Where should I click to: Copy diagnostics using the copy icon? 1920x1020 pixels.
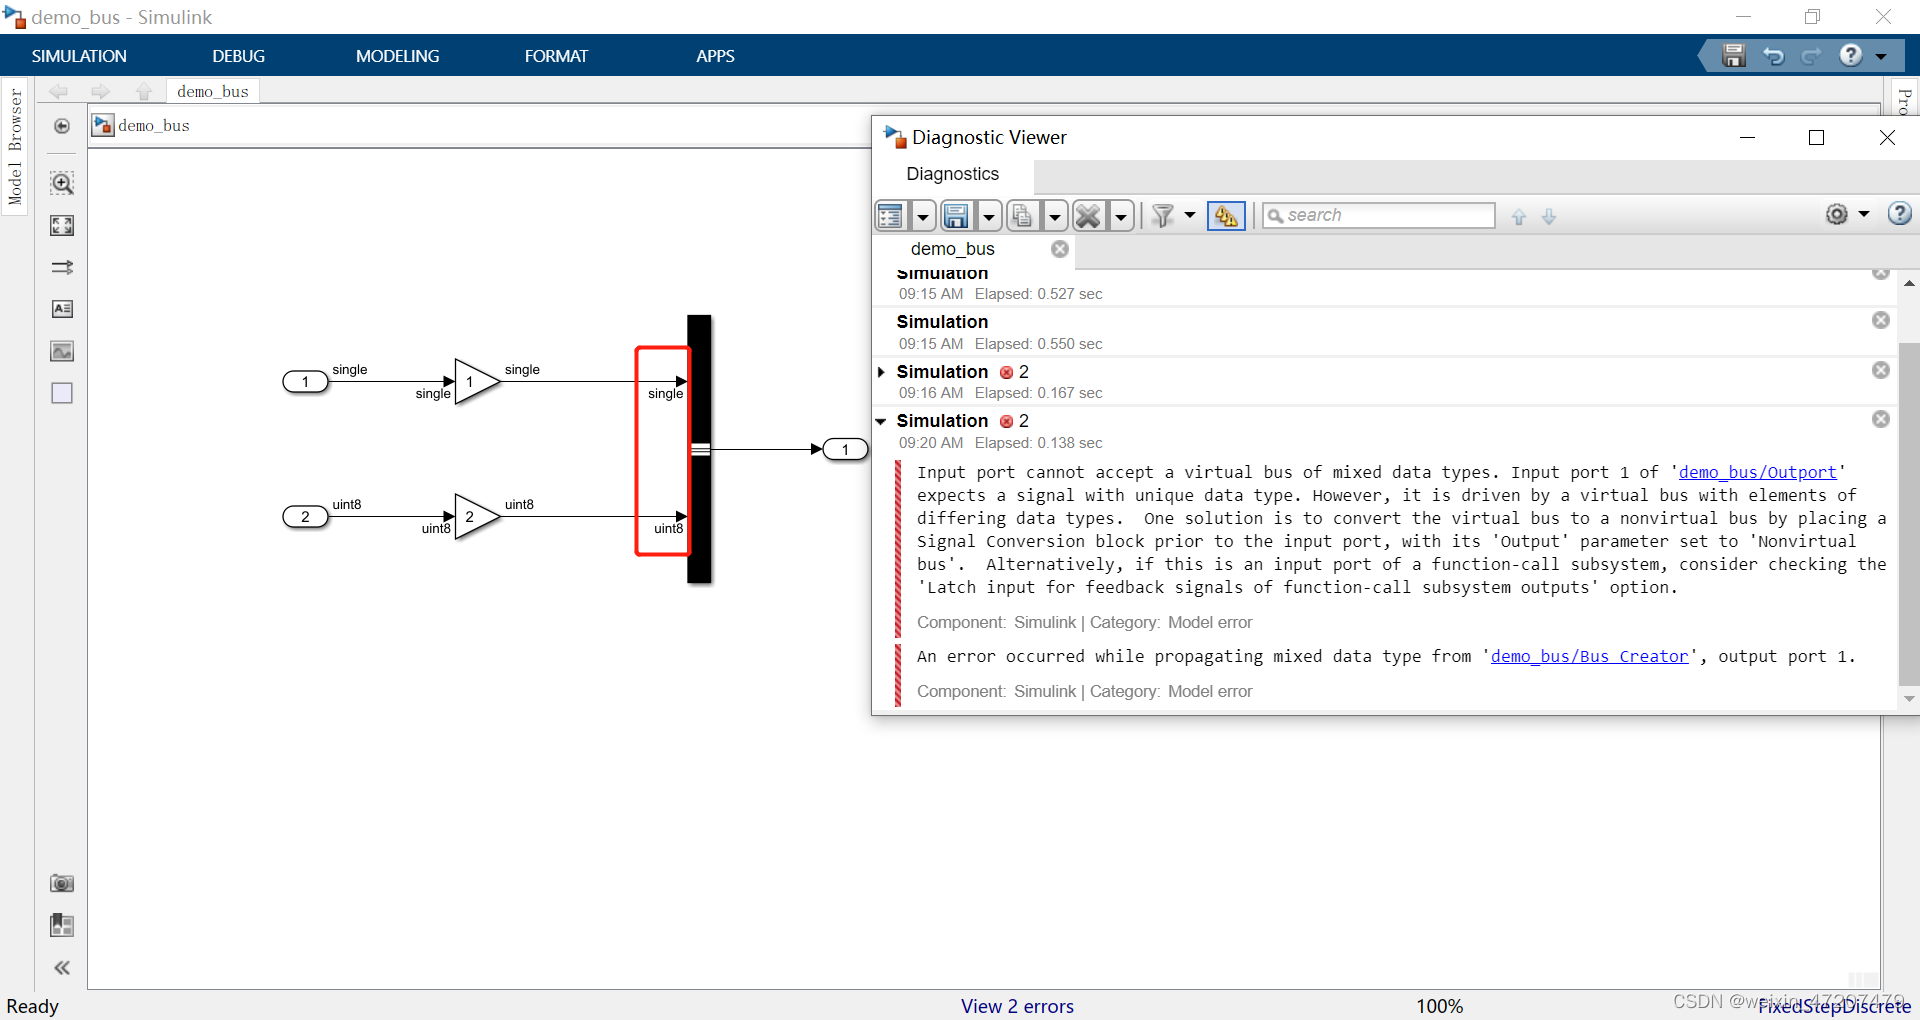tap(1022, 215)
